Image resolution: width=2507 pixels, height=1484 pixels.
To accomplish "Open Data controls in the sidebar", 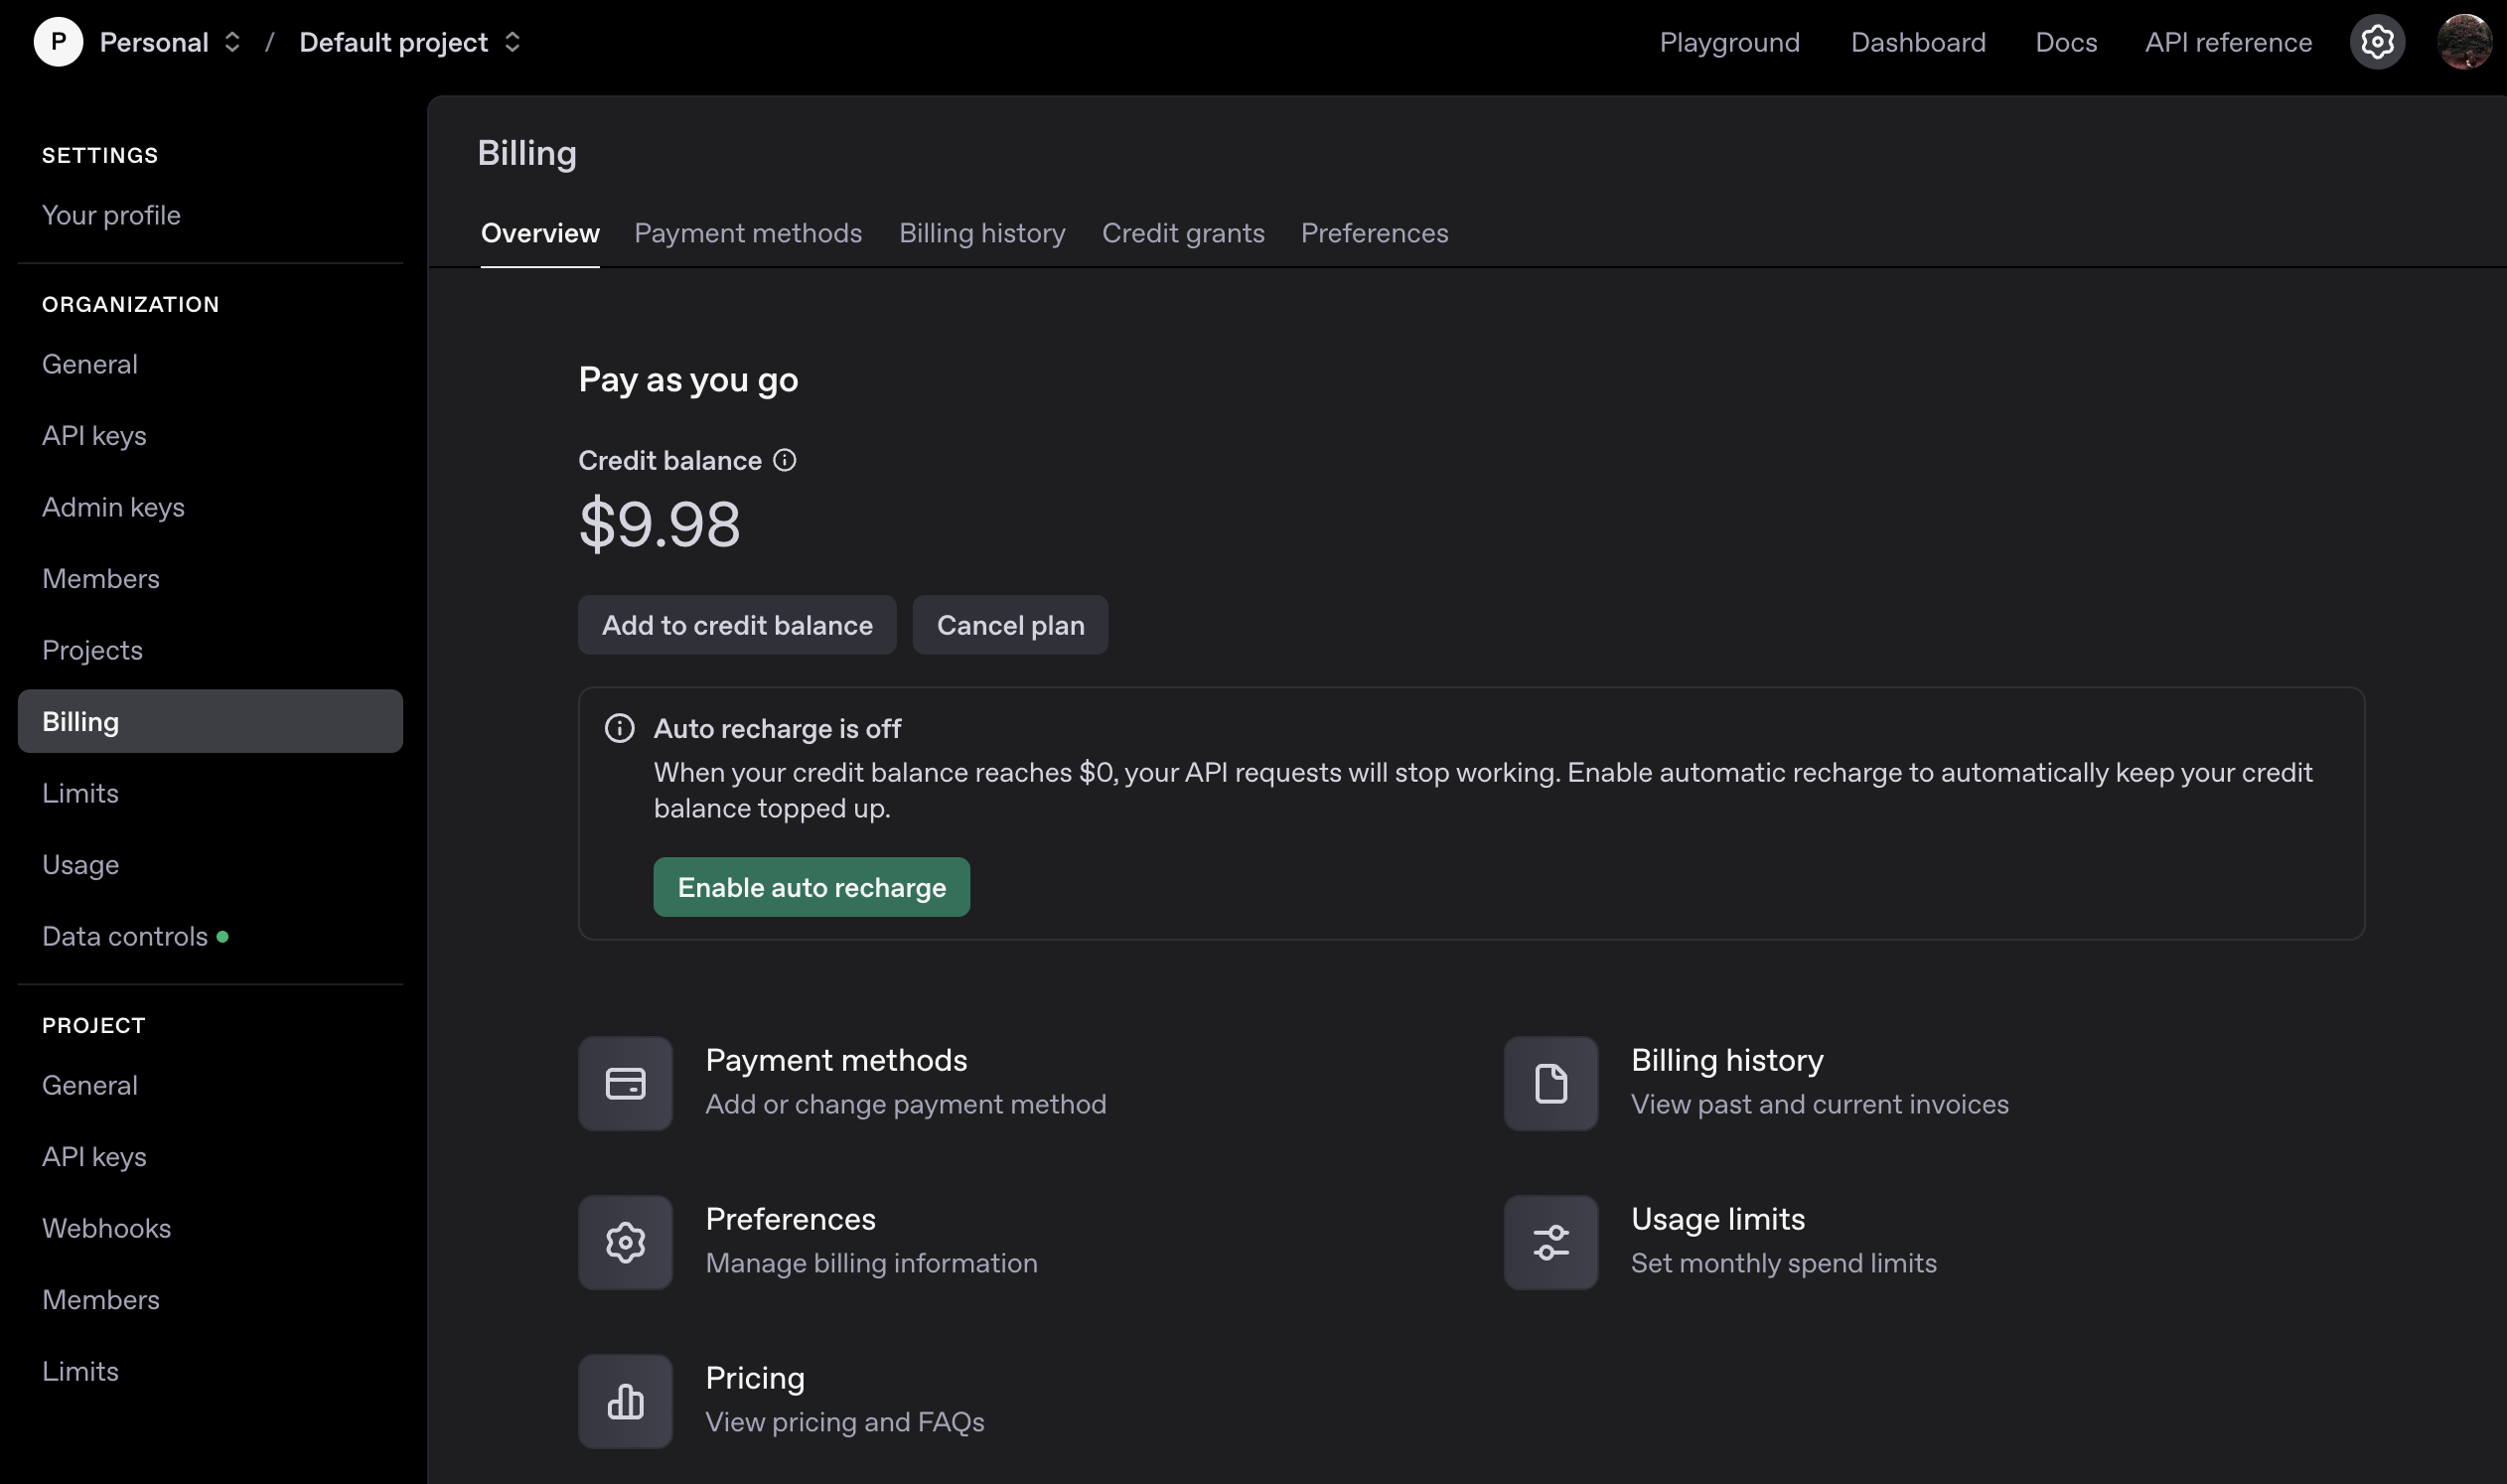I will [125, 936].
